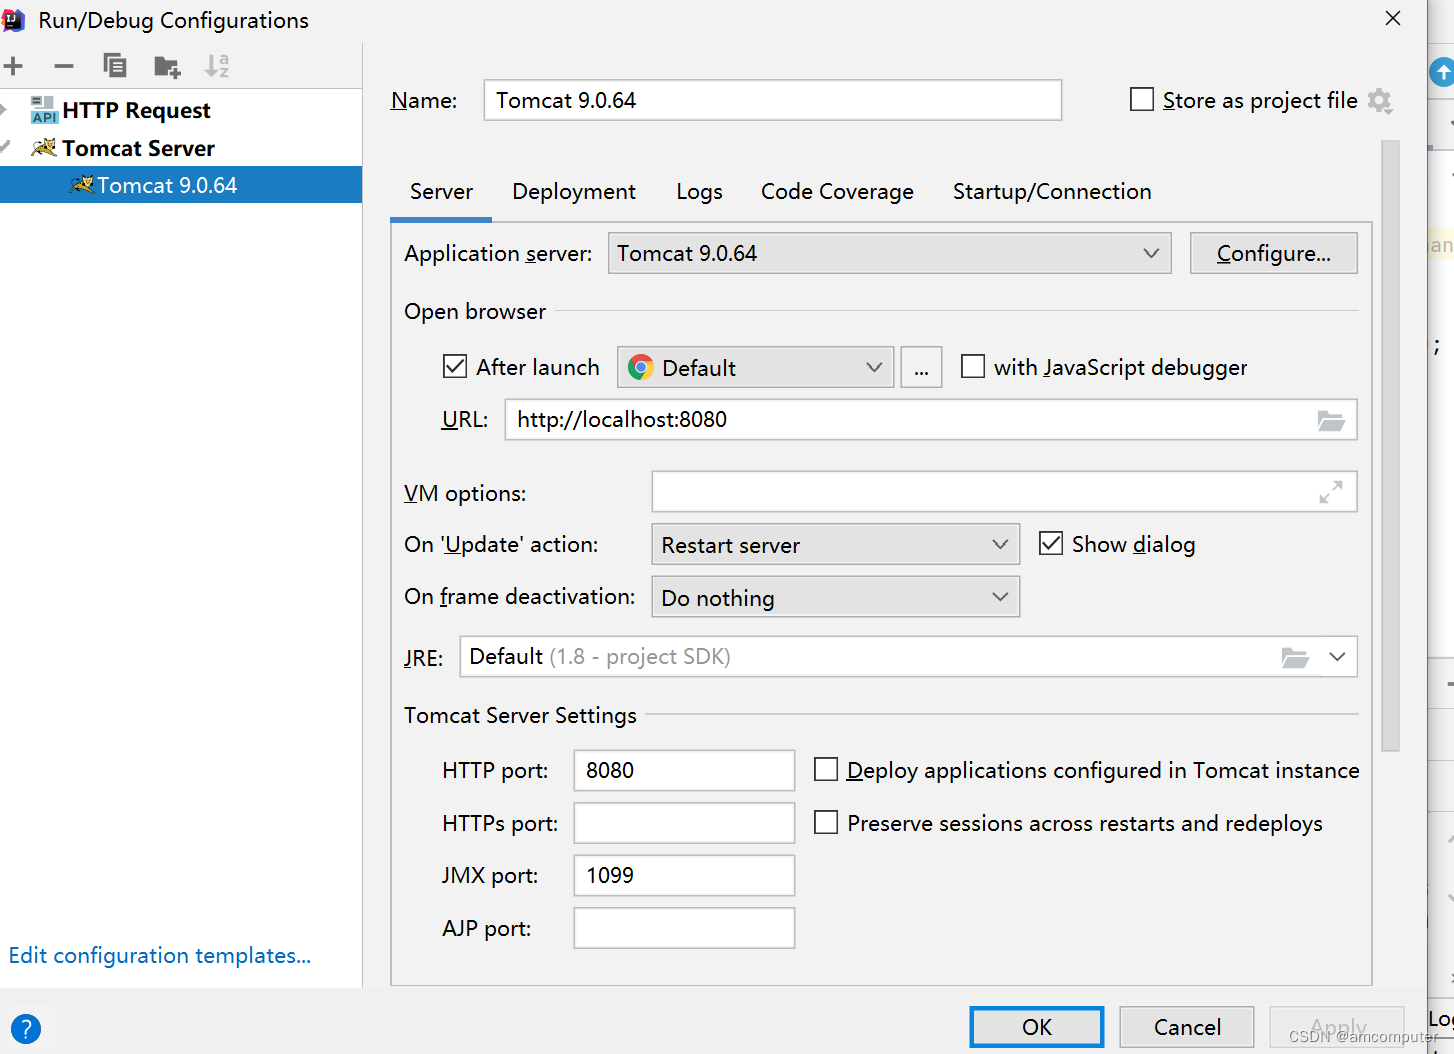Expand the JRE dropdown arrow
This screenshot has height=1054, width=1454.
(1338, 657)
